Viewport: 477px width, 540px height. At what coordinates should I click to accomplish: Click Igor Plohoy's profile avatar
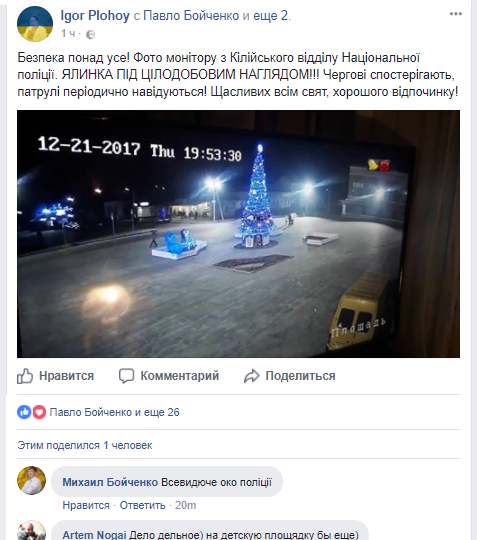pyautogui.click(x=35, y=24)
